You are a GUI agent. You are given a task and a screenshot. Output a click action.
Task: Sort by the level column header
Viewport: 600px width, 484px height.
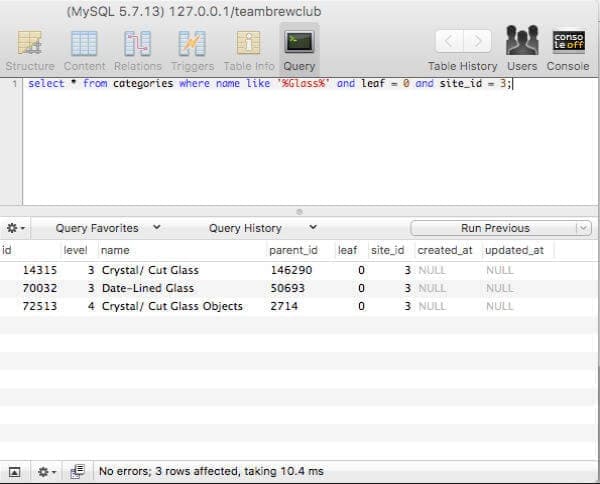pos(80,250)
